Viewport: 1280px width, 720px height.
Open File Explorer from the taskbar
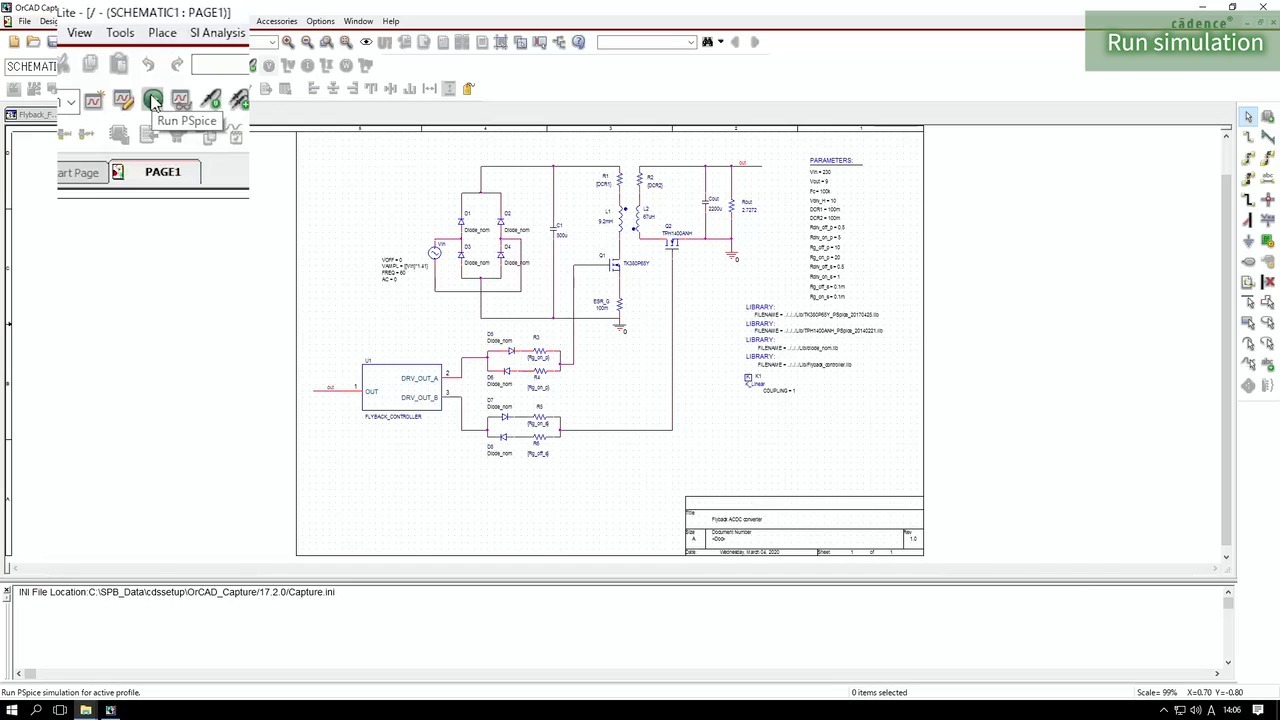point(86,711)
